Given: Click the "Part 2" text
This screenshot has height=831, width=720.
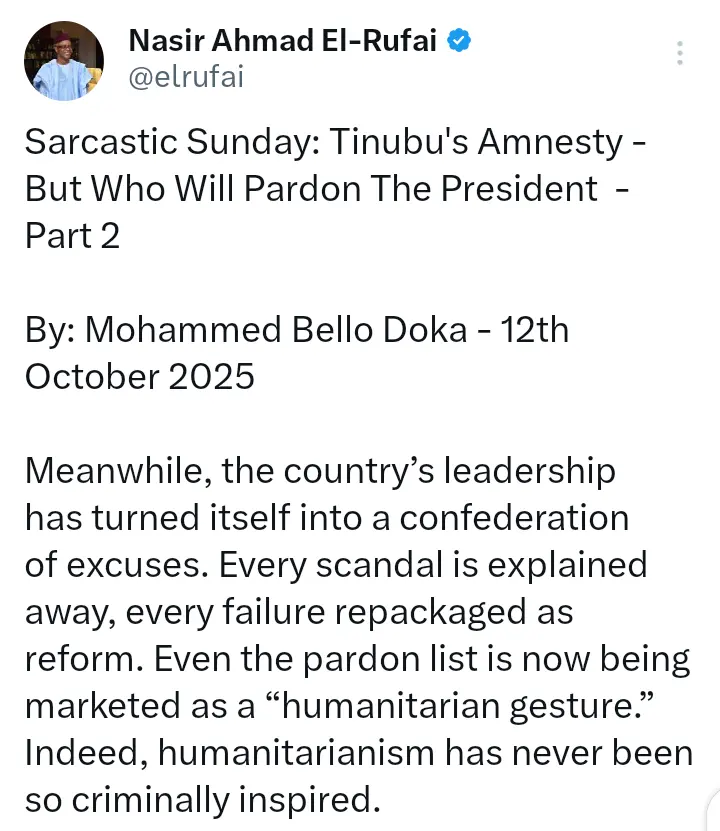Looking at the screenshot, I should (72, 236).
